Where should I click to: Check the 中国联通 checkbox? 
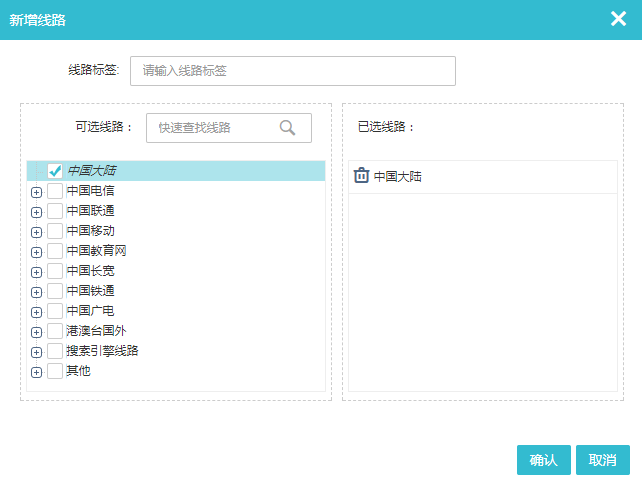(x=55, y=211)
